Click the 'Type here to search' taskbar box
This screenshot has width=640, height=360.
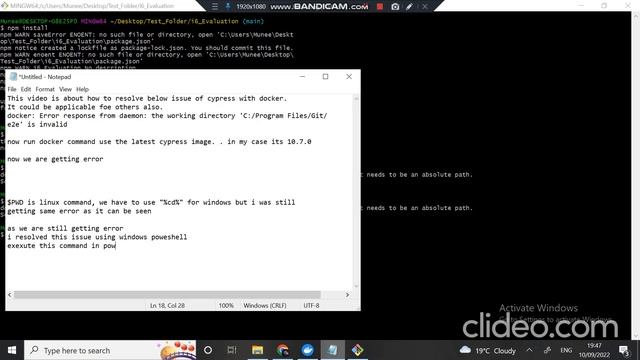[x=110, y=350]
